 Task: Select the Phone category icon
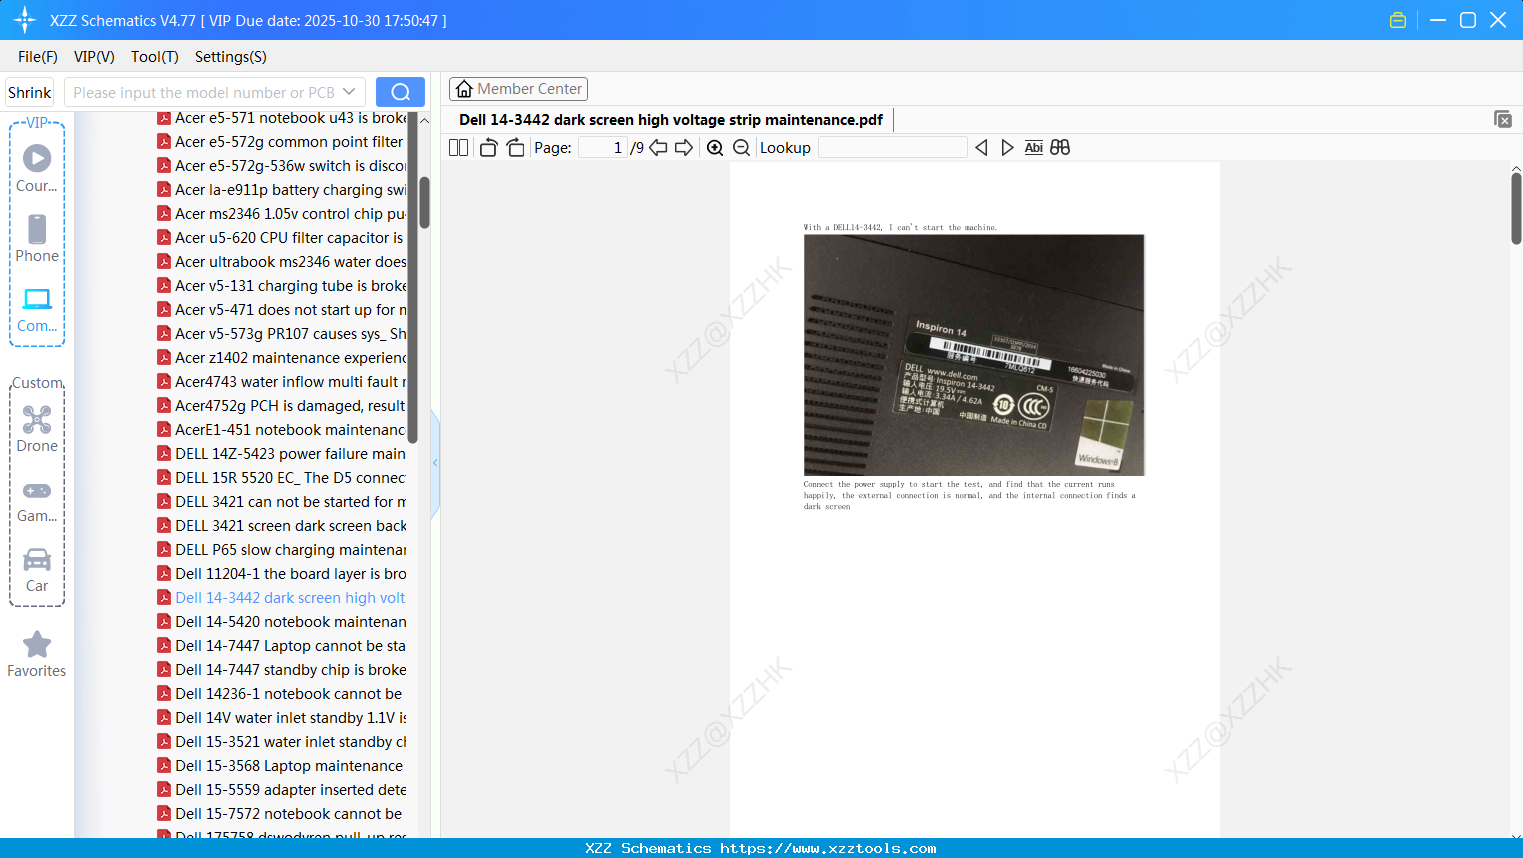[37, 238]
